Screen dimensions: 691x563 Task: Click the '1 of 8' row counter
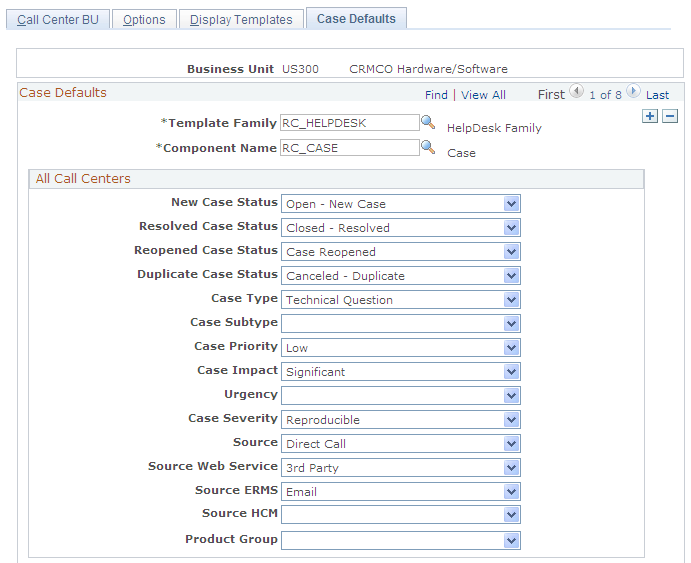[605, 95]
